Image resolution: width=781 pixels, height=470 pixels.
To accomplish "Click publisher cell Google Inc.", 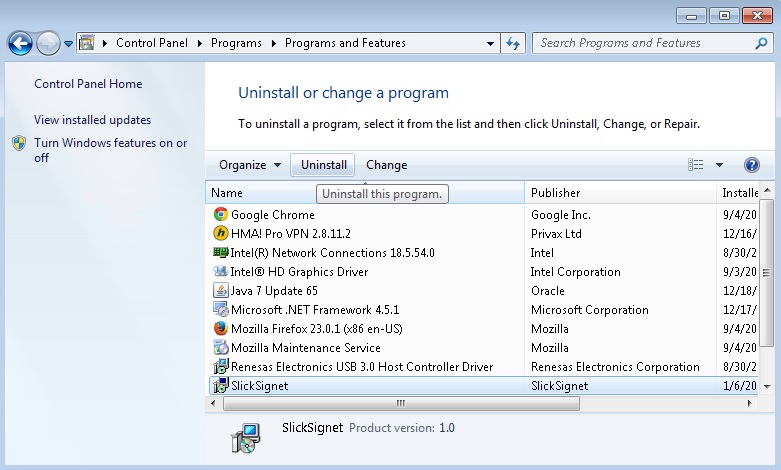I will point(561,215).
